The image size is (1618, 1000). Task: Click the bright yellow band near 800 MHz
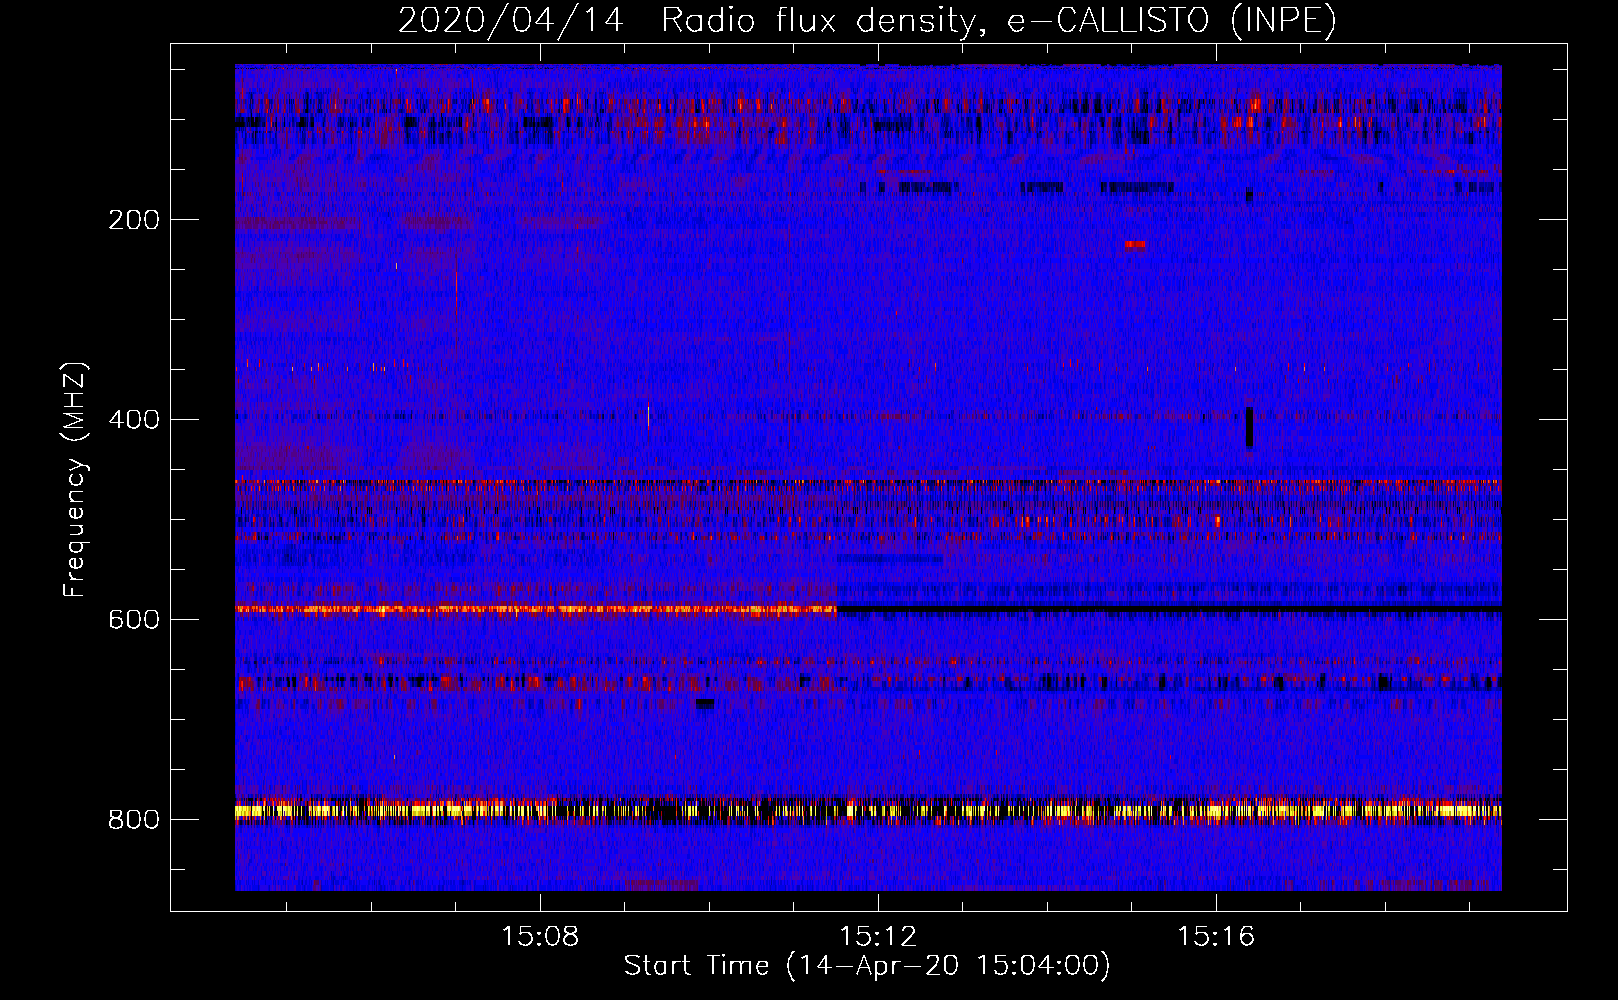868,811
